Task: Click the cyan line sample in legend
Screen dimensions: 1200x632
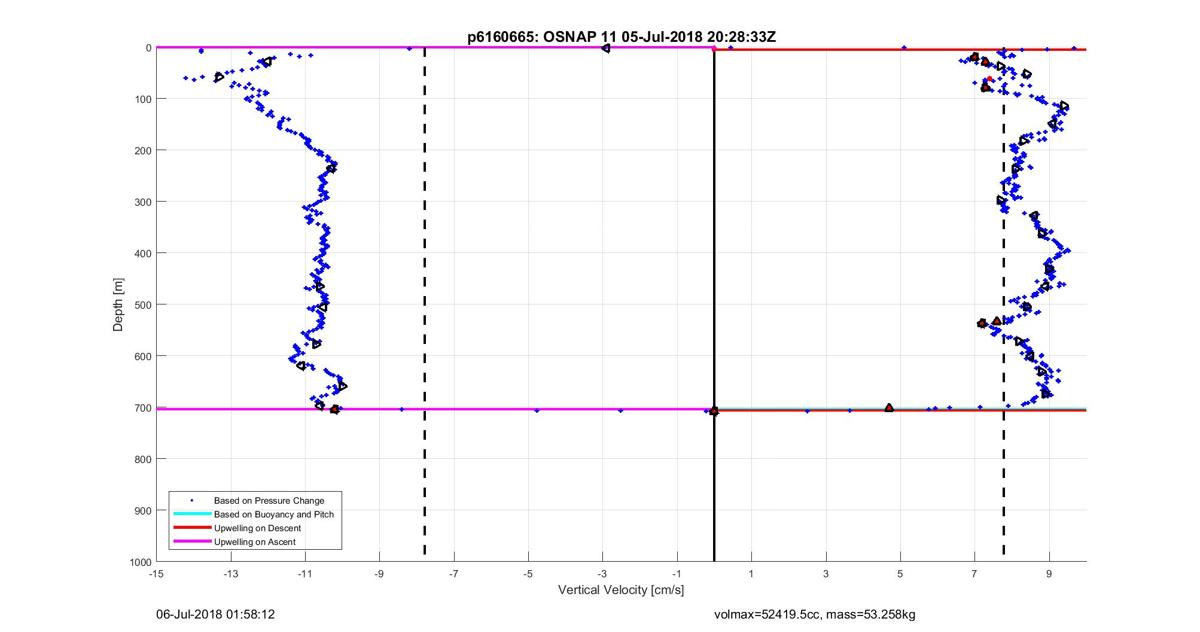Action: [x=190, y=514]
